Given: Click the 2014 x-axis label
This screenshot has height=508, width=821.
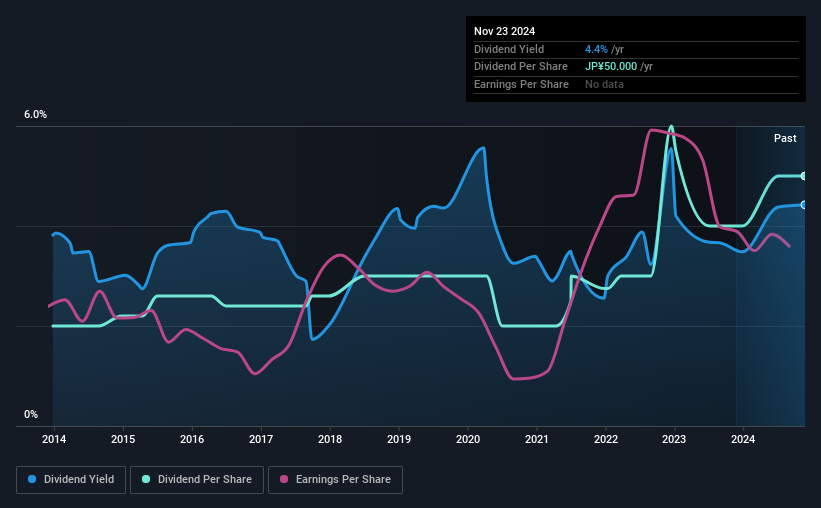Looking at the screenshot, I should (54, 439).
